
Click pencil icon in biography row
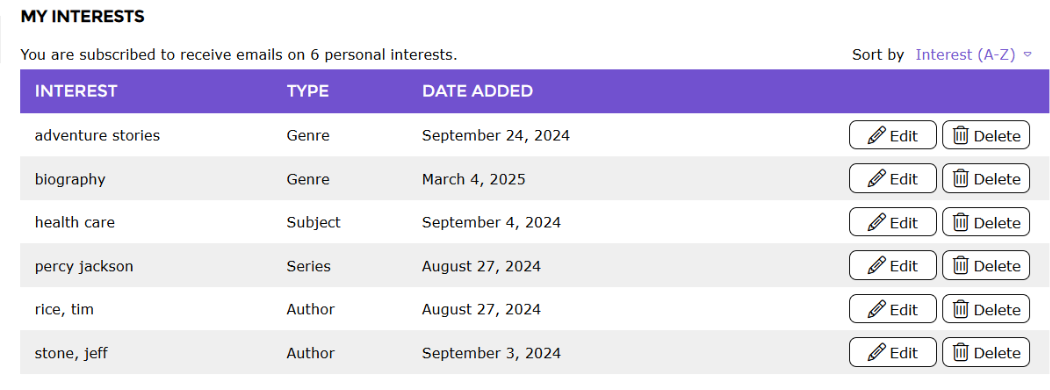tap(877, 179)
